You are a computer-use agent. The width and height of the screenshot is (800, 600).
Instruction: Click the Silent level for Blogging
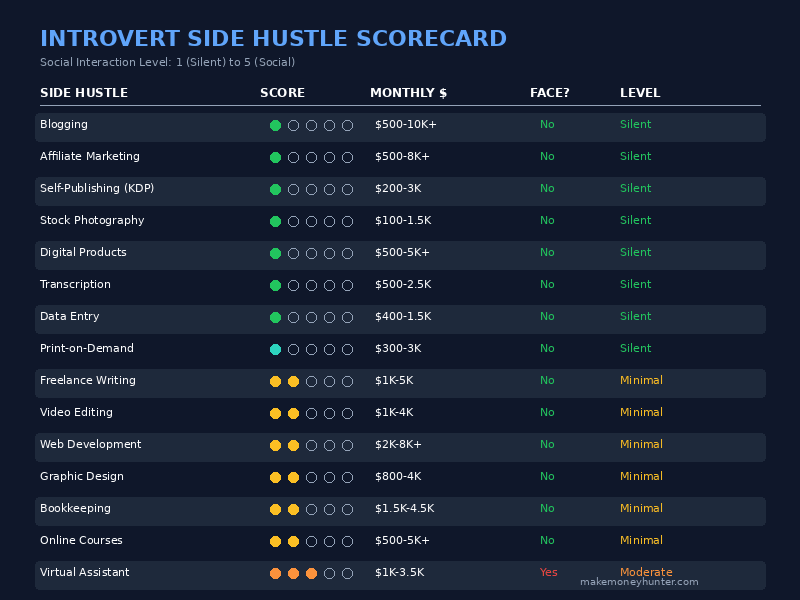point(635,124)
